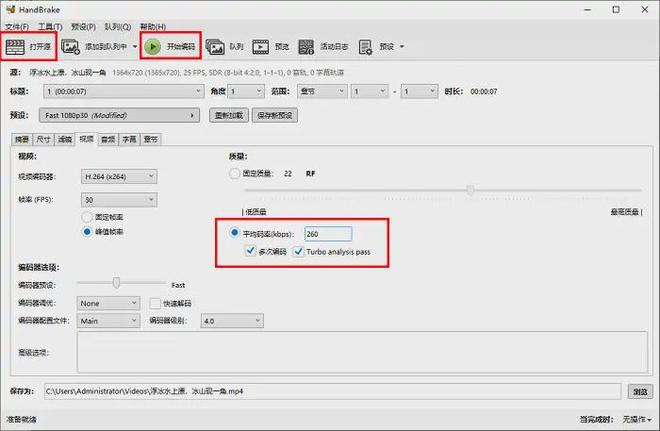Start encoding with the green play icon
The width and height of the screenshot is (660, 431).
(x=152, y=46)
